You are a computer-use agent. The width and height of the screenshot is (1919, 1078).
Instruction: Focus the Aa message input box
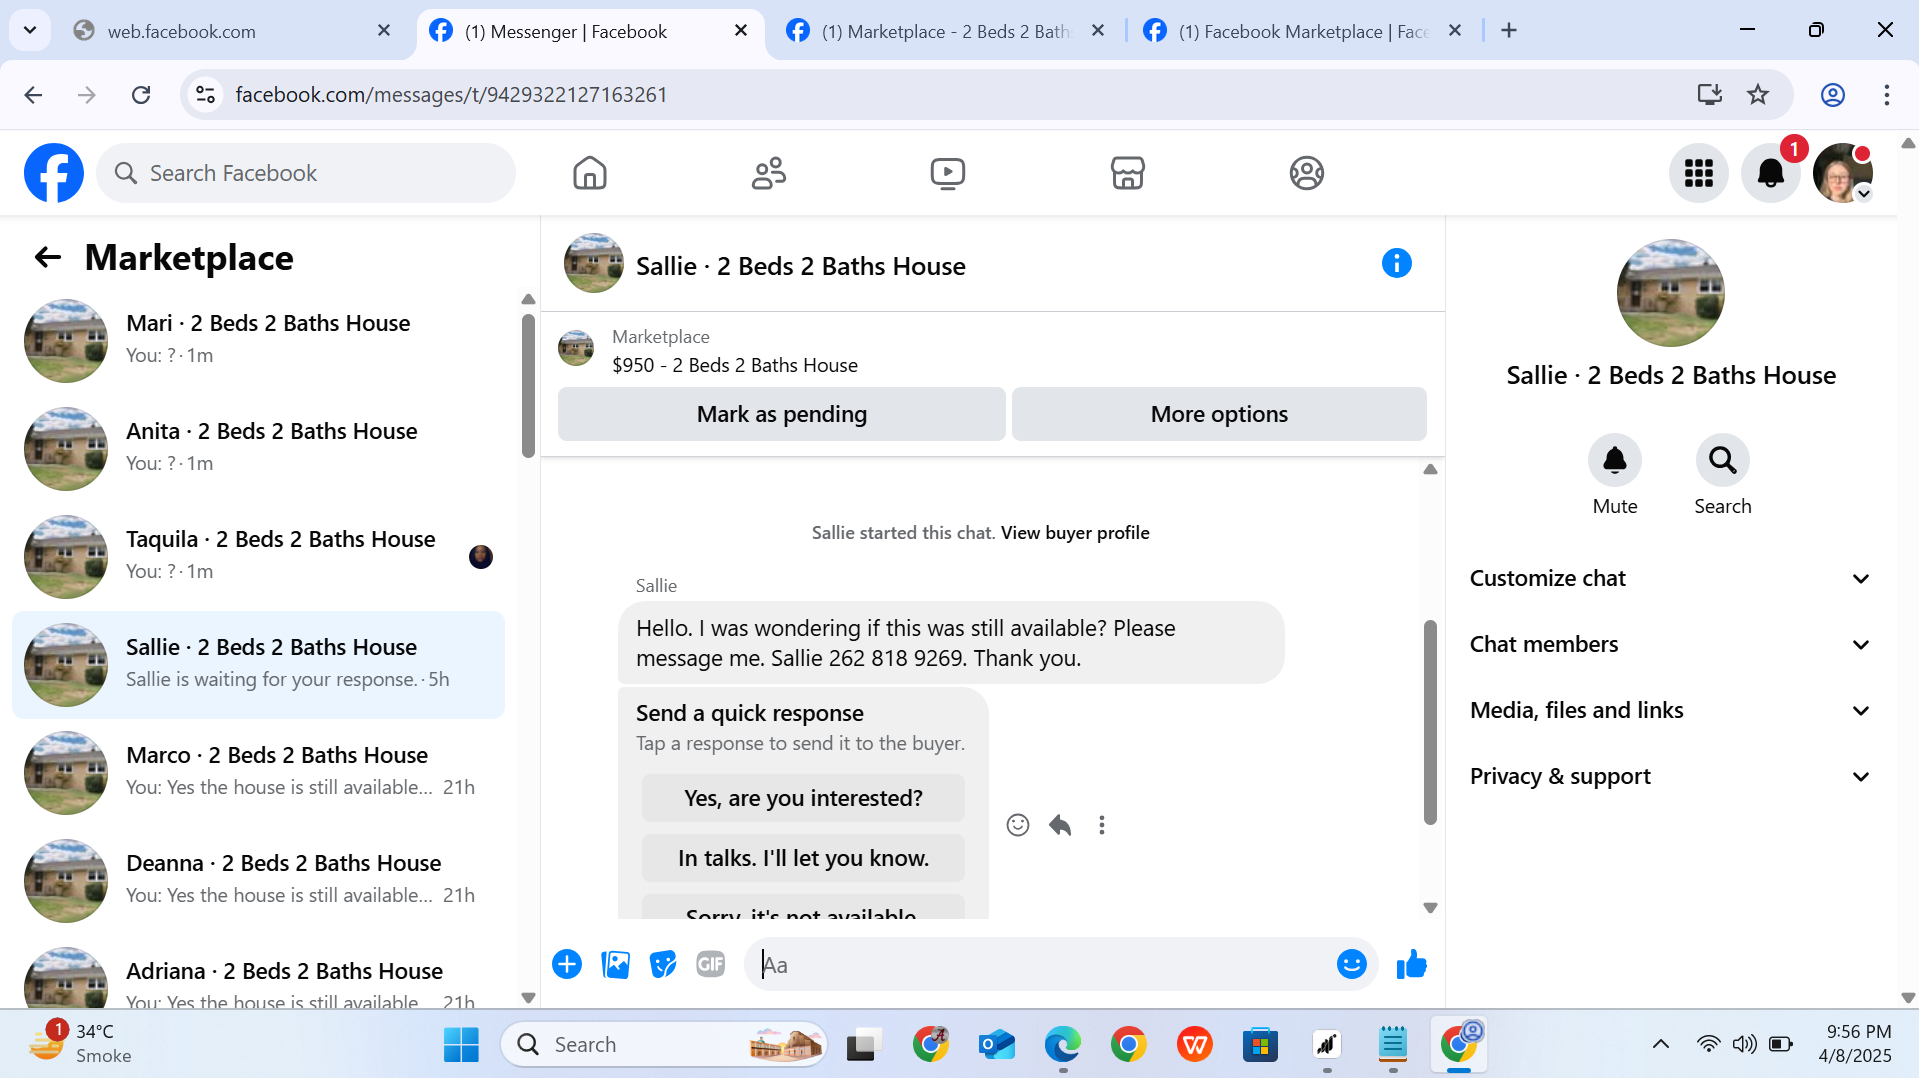pyautogui.click(x=1040, y=964)
